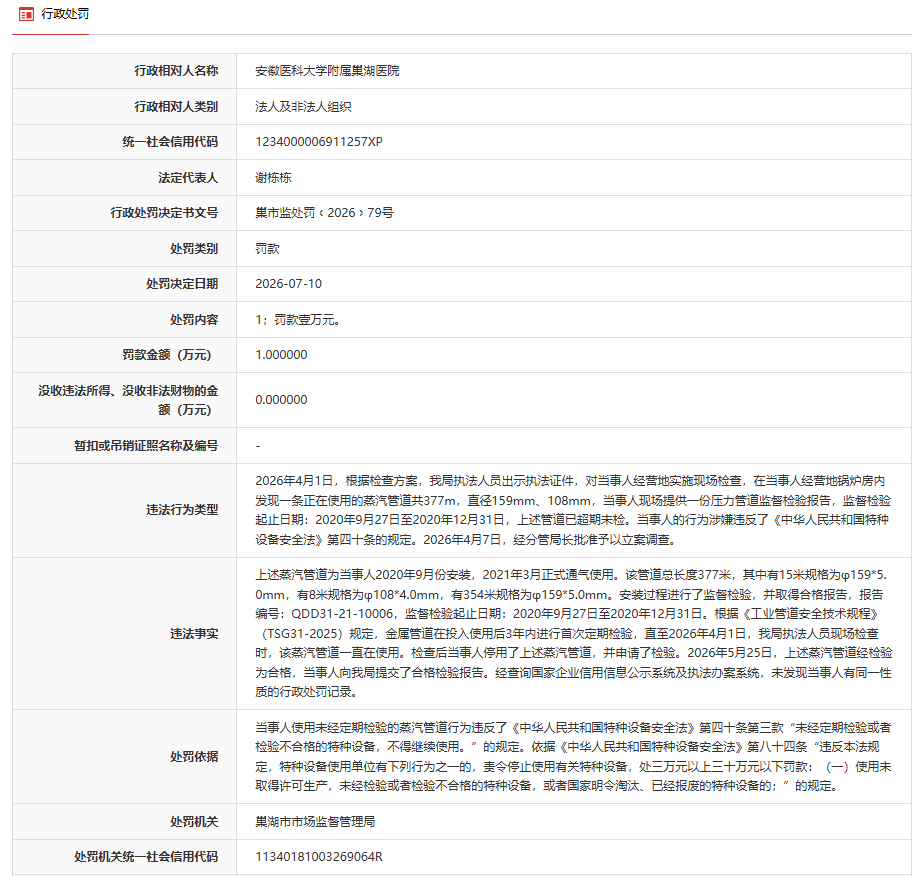The height and width of the screenshot is (876, 917).
Task: Click the 处罚机关 label
Action: point(194,822)
